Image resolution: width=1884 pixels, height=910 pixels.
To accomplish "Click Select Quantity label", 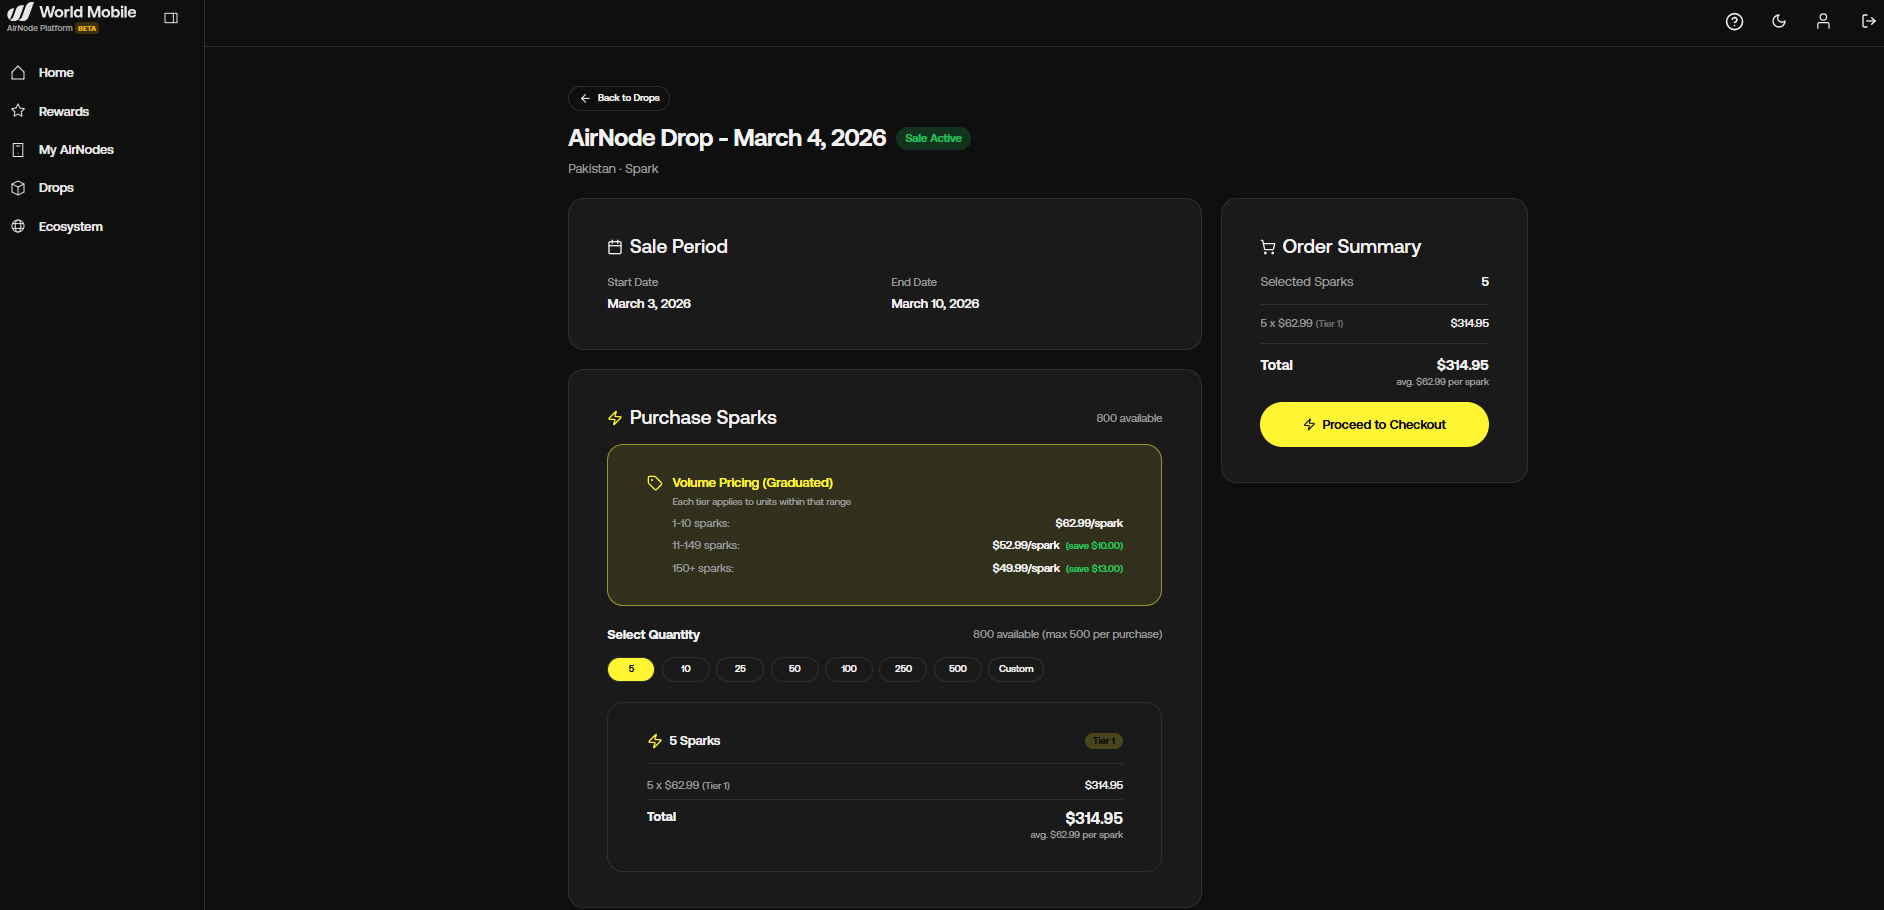I will [x=653, y=635].
